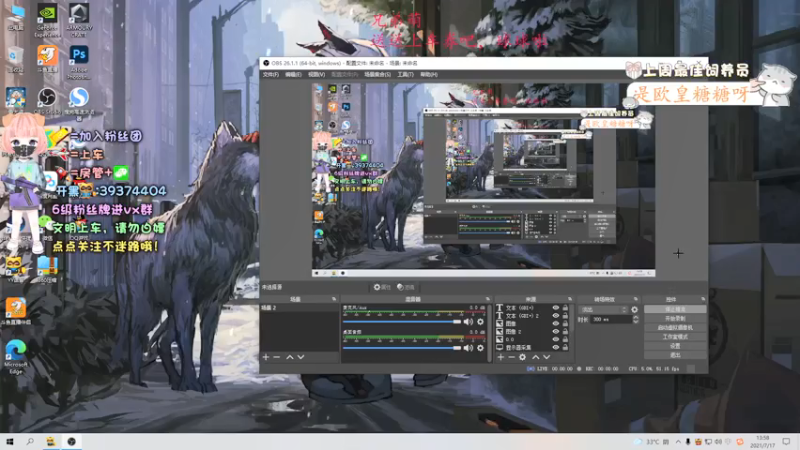The width and height of the screenshot is (800, 450).
Task: Select the Adobe Photoshop desktop icon
Action: [79, 62]
